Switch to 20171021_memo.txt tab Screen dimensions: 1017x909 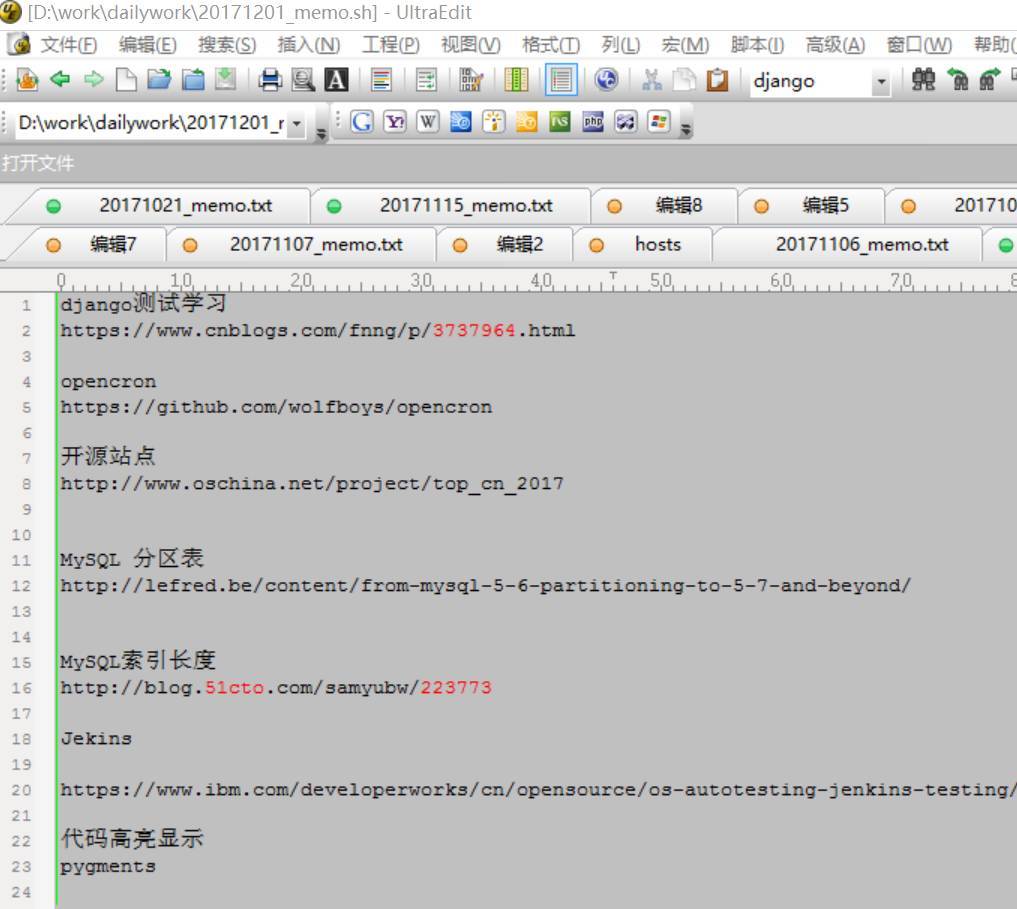pyautogui.click(x=167, y=206)
